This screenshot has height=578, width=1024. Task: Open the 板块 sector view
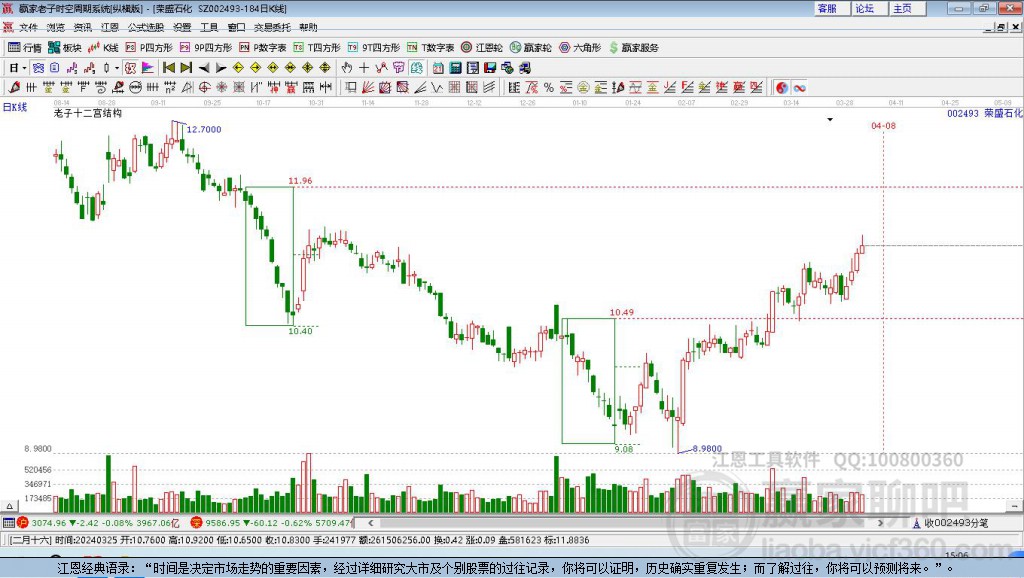pyautogui.click(x=64, y=48)
